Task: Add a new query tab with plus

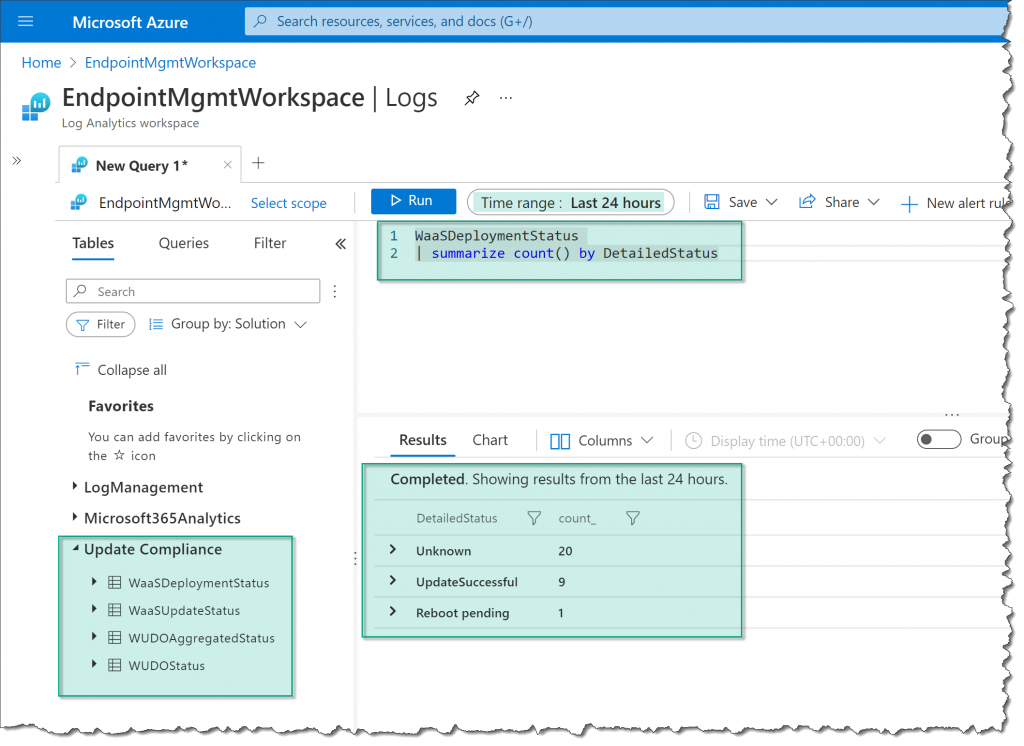Action: point(258,163)
